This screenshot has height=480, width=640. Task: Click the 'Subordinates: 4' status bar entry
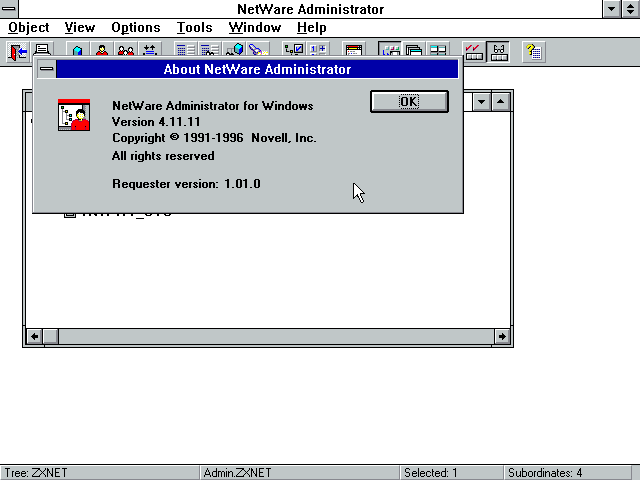pos(567,473)
